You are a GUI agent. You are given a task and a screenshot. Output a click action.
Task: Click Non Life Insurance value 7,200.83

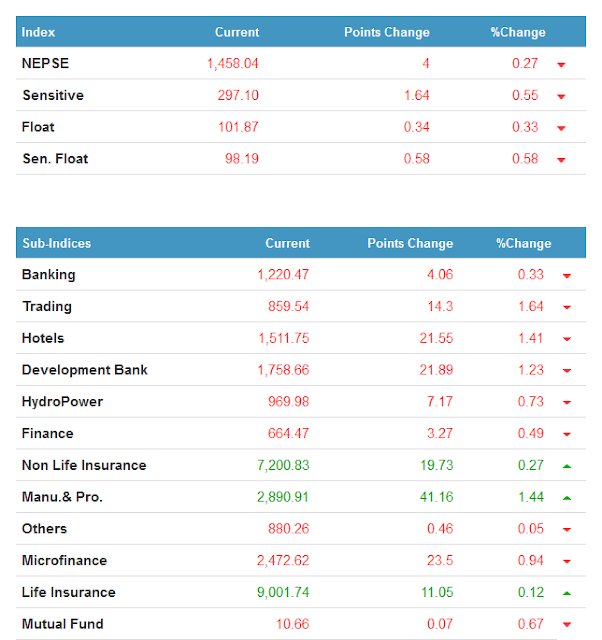[x=283, y=465]
